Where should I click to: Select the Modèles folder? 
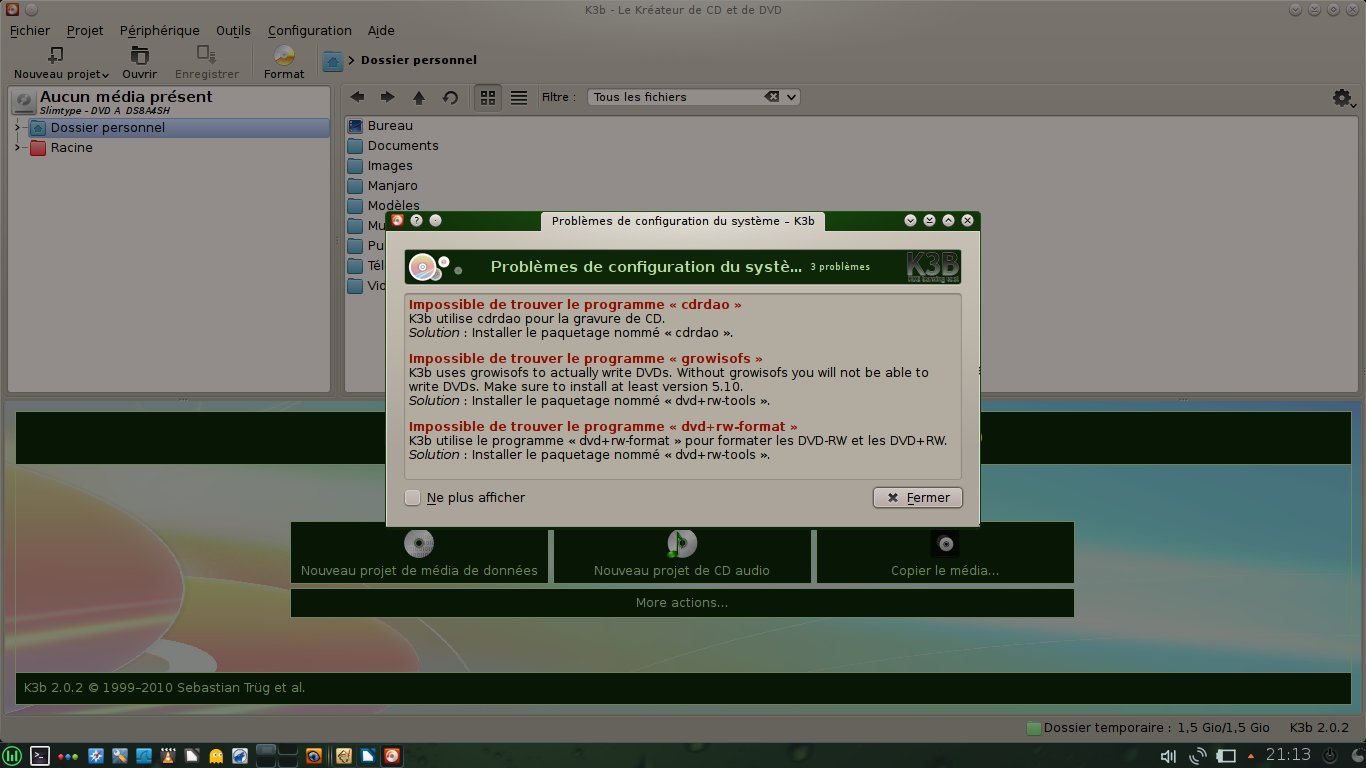[x=384, y=205]
